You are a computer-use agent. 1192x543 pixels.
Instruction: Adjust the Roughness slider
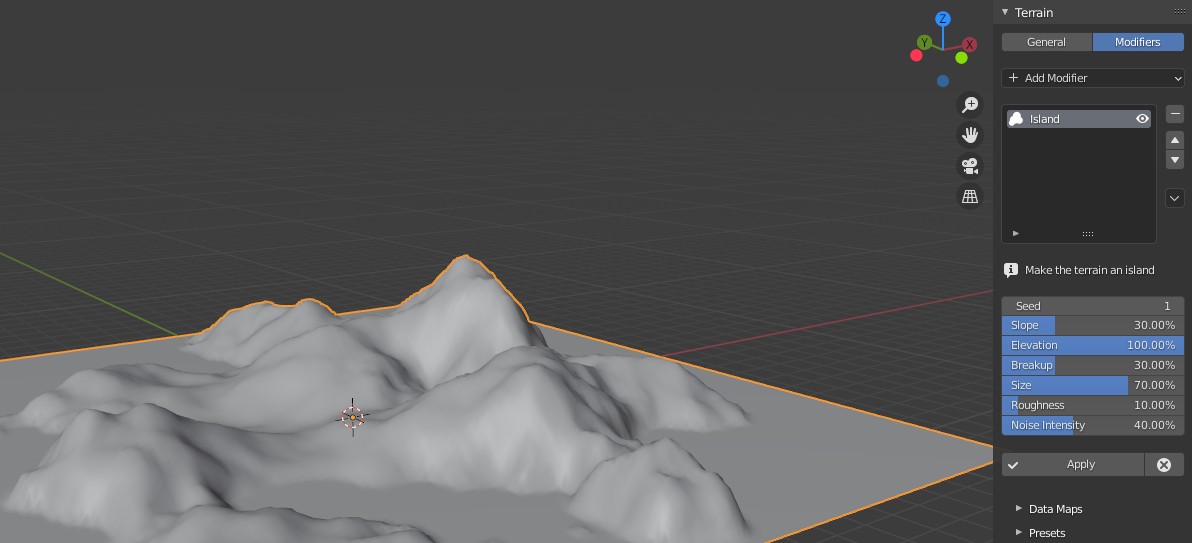pos(1092,405)
